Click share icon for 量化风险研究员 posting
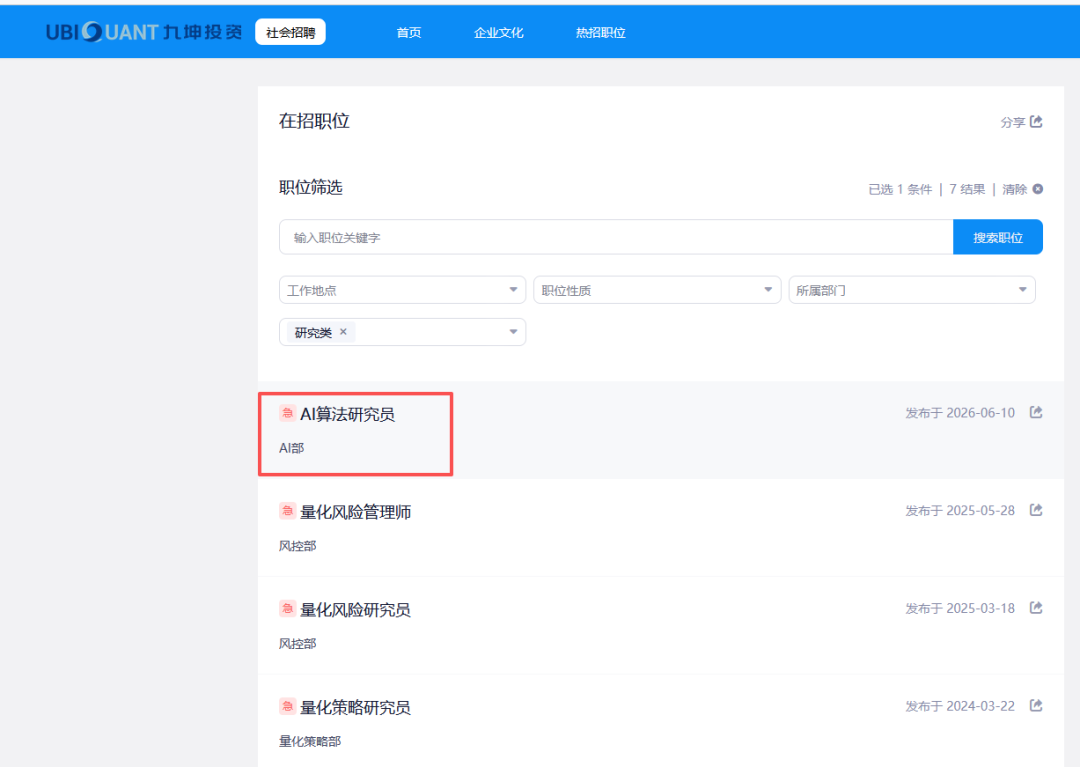 (x=1036, y=608)
